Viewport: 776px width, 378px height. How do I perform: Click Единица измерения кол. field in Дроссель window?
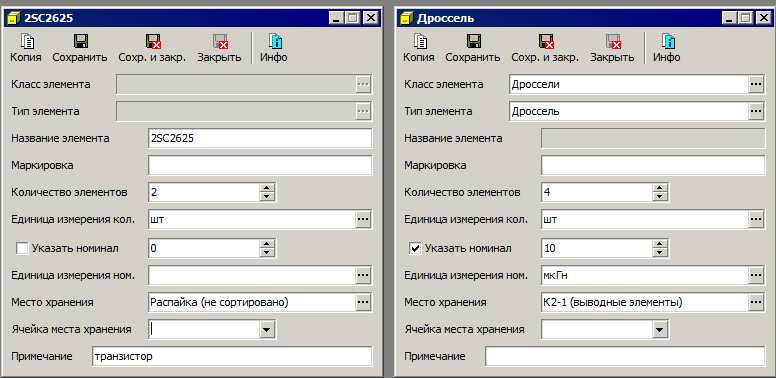pos(645,219)
